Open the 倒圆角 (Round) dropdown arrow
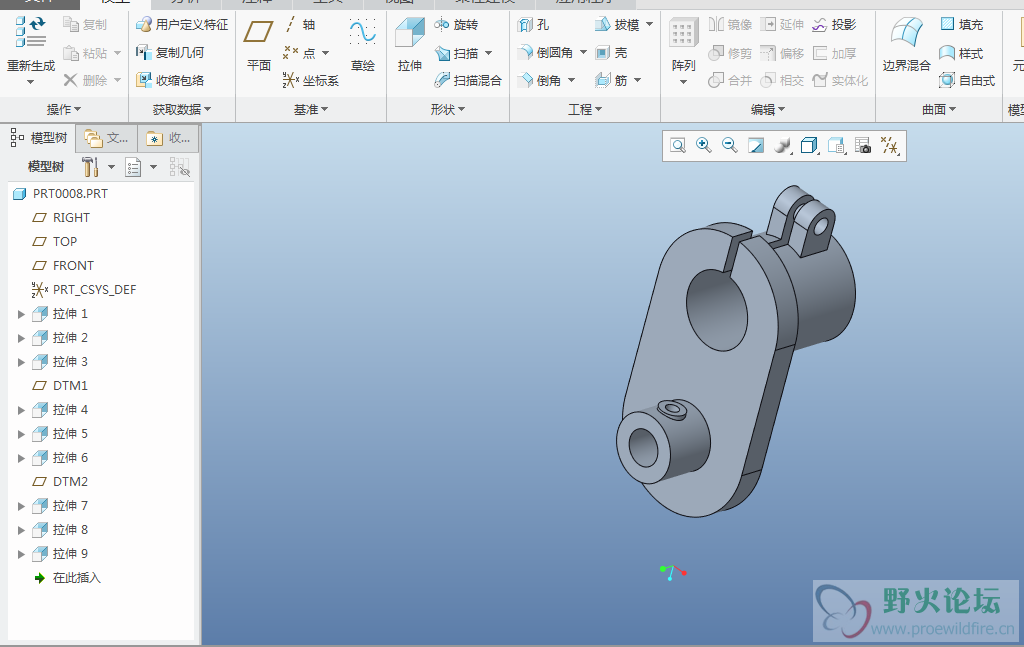 583,52
